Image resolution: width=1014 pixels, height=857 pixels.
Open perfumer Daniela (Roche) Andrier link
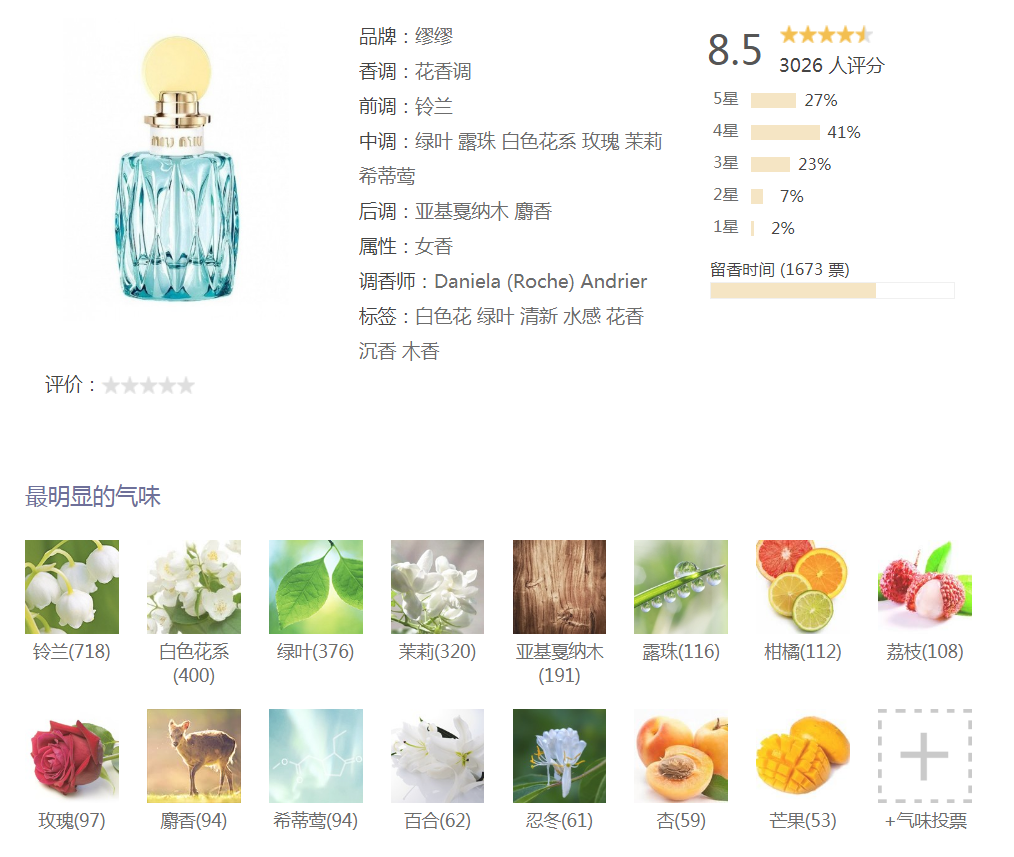click(x=541, y=281)
